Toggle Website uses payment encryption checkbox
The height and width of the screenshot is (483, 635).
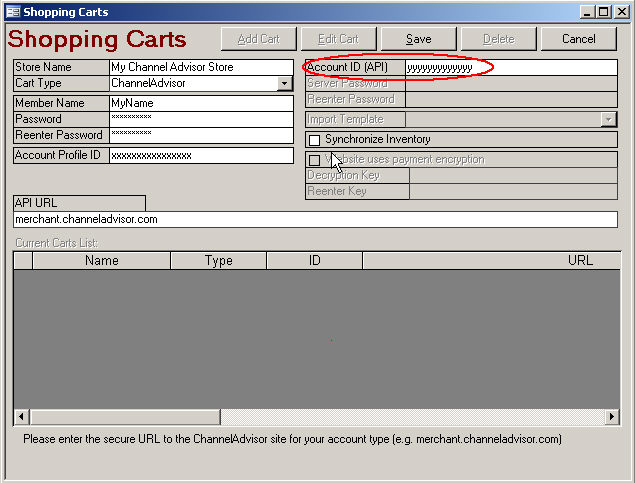tap(314, 160)
